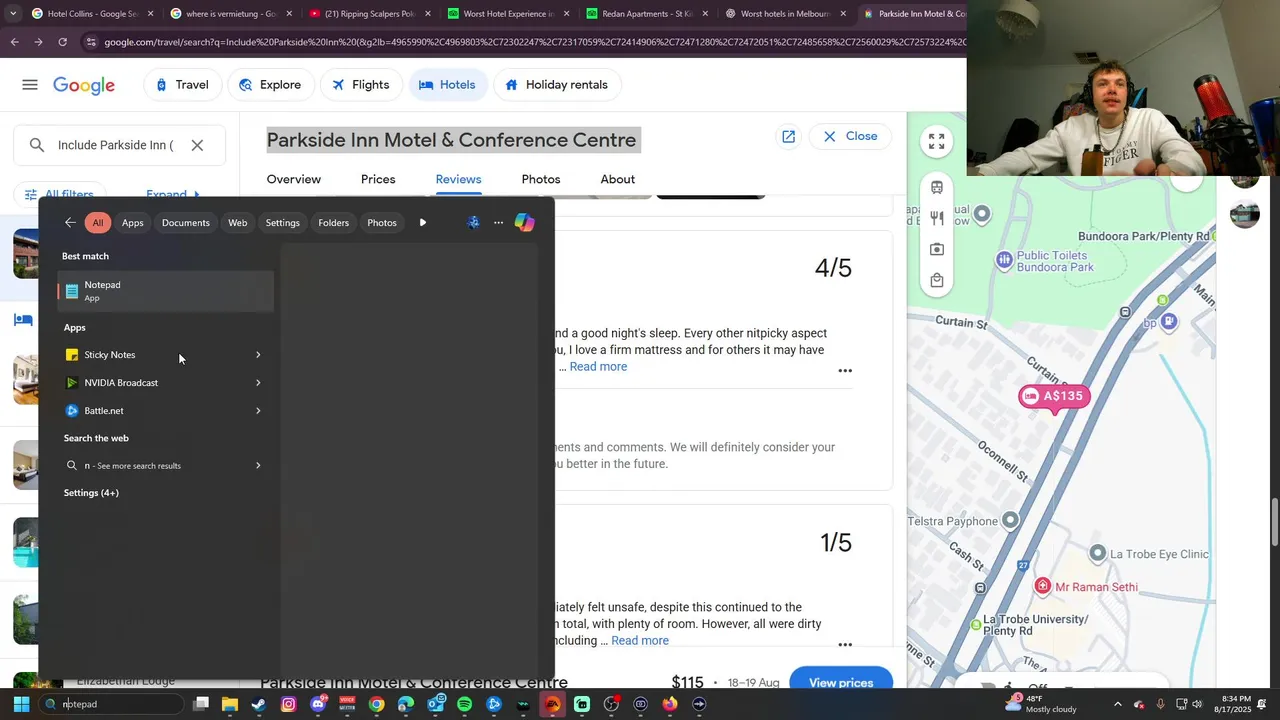Click the taskbar search input field
1280x720 pixels.
coord(110,704)
